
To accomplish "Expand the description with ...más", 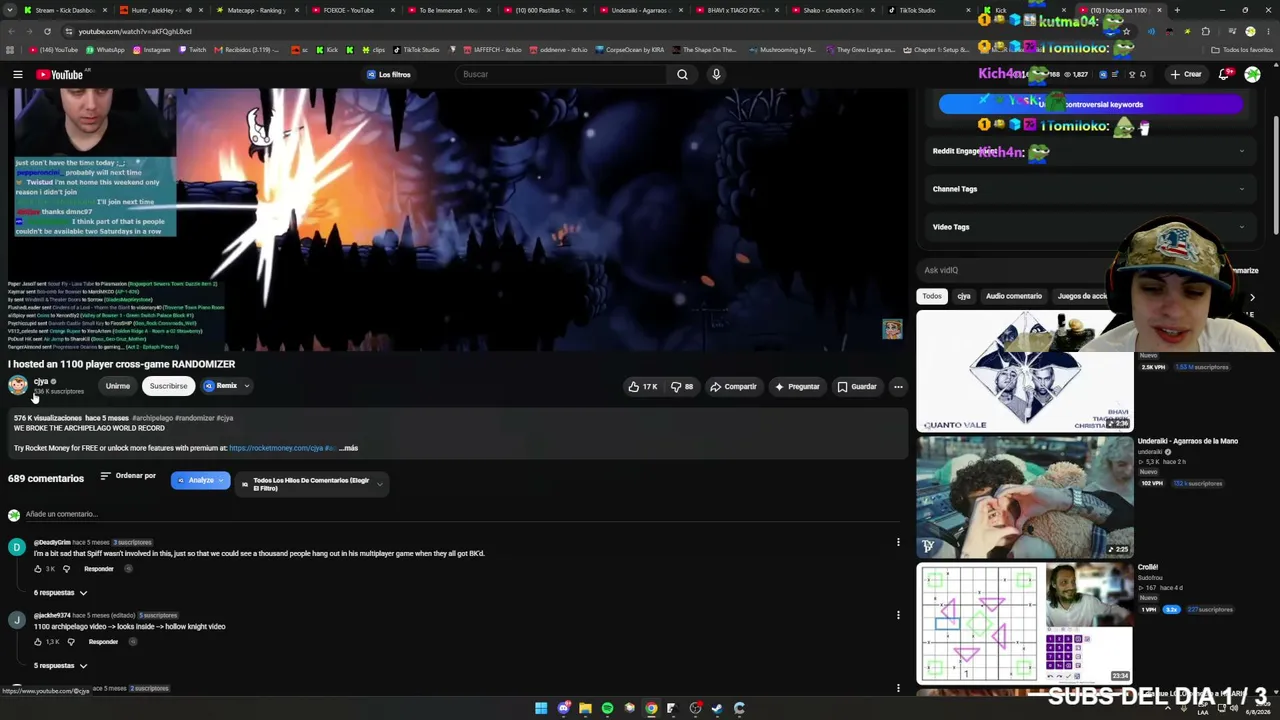I will pos(349,448).
